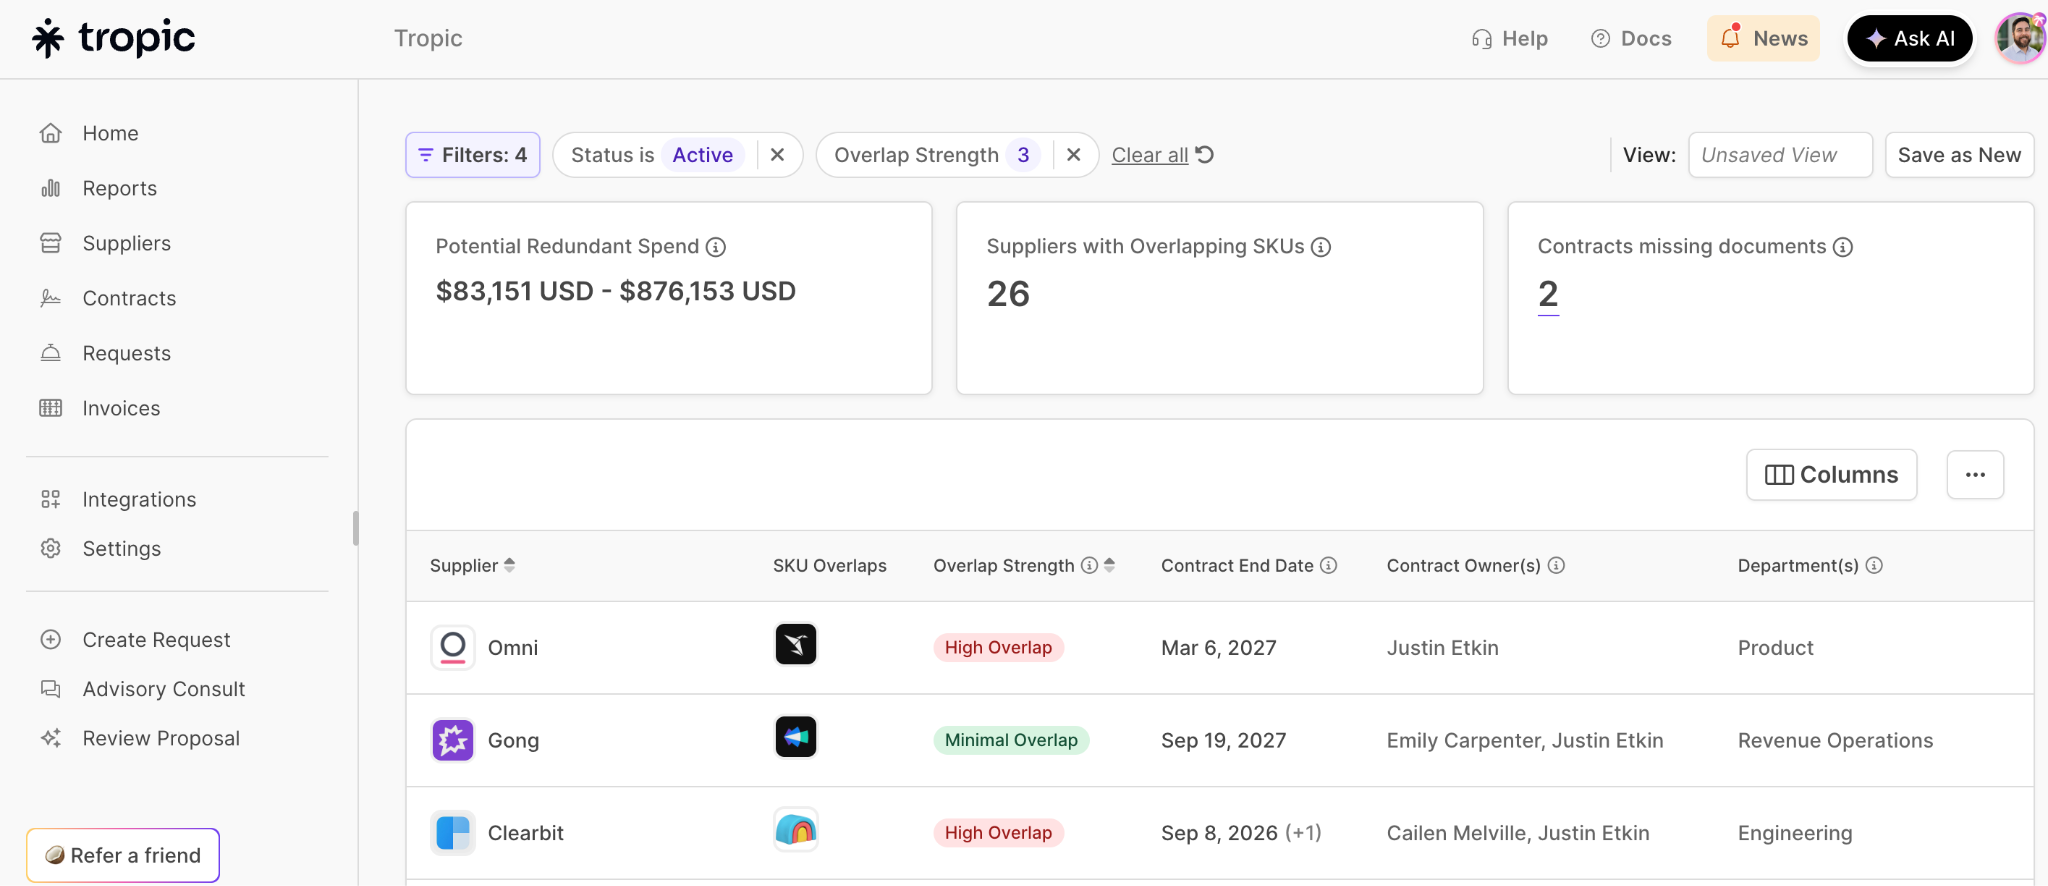Click Gong's overlapping SKU icon
The image size is (2048, 886).
click(796, 737)
